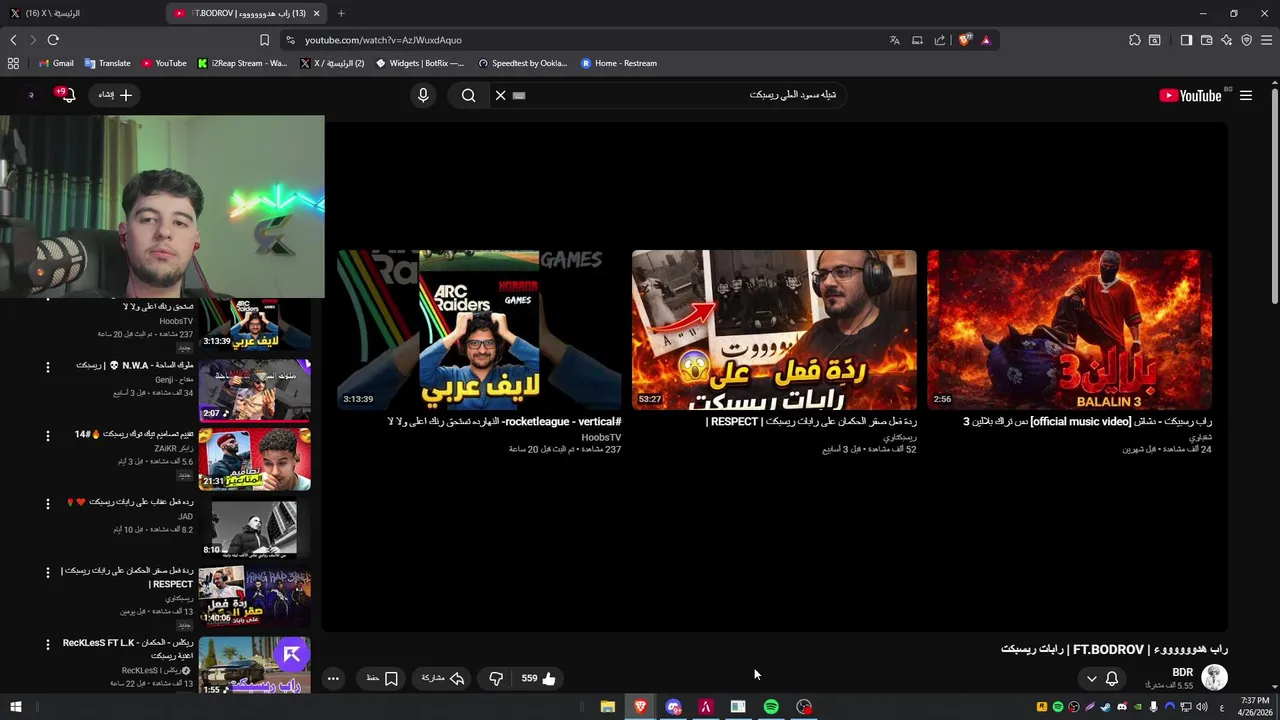Open Brave Rewards triangle icon

986,40
